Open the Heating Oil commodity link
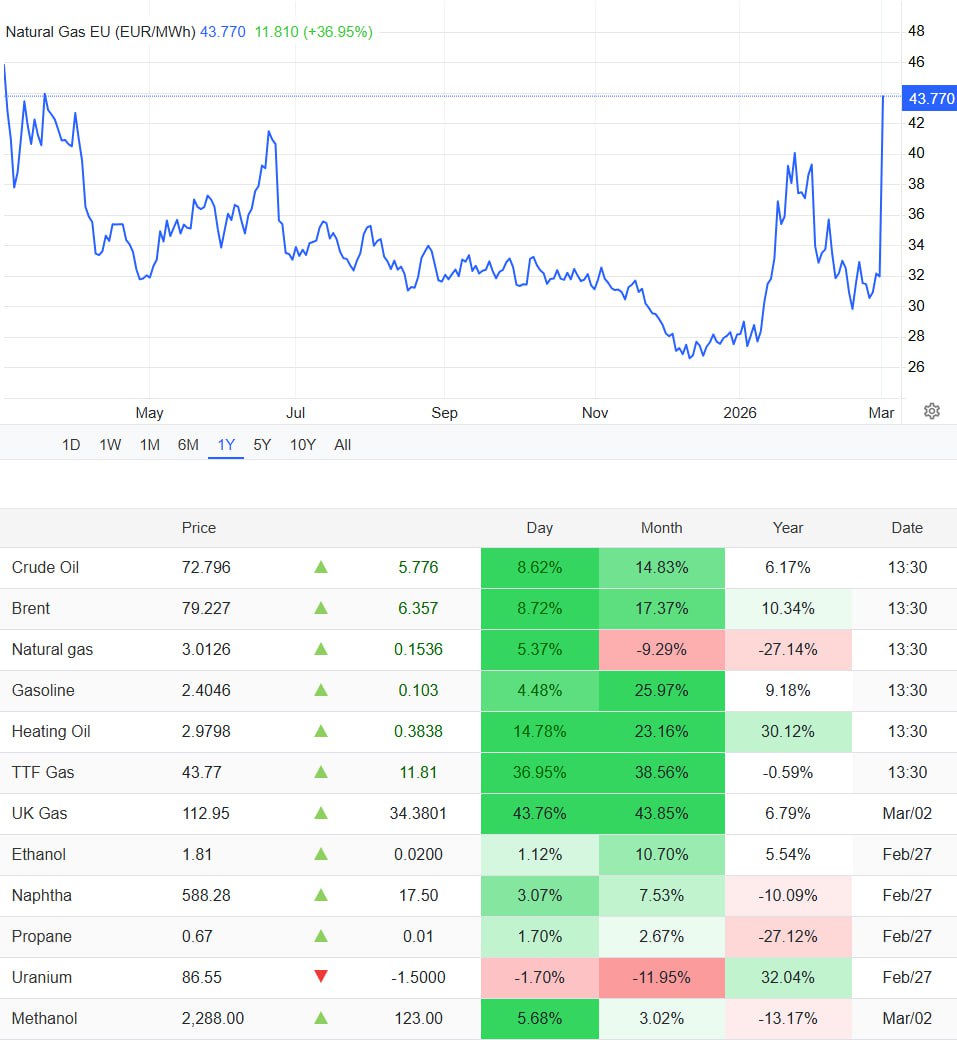The image size is (957, 1040). pyautogui.click(x=51, y=732)
